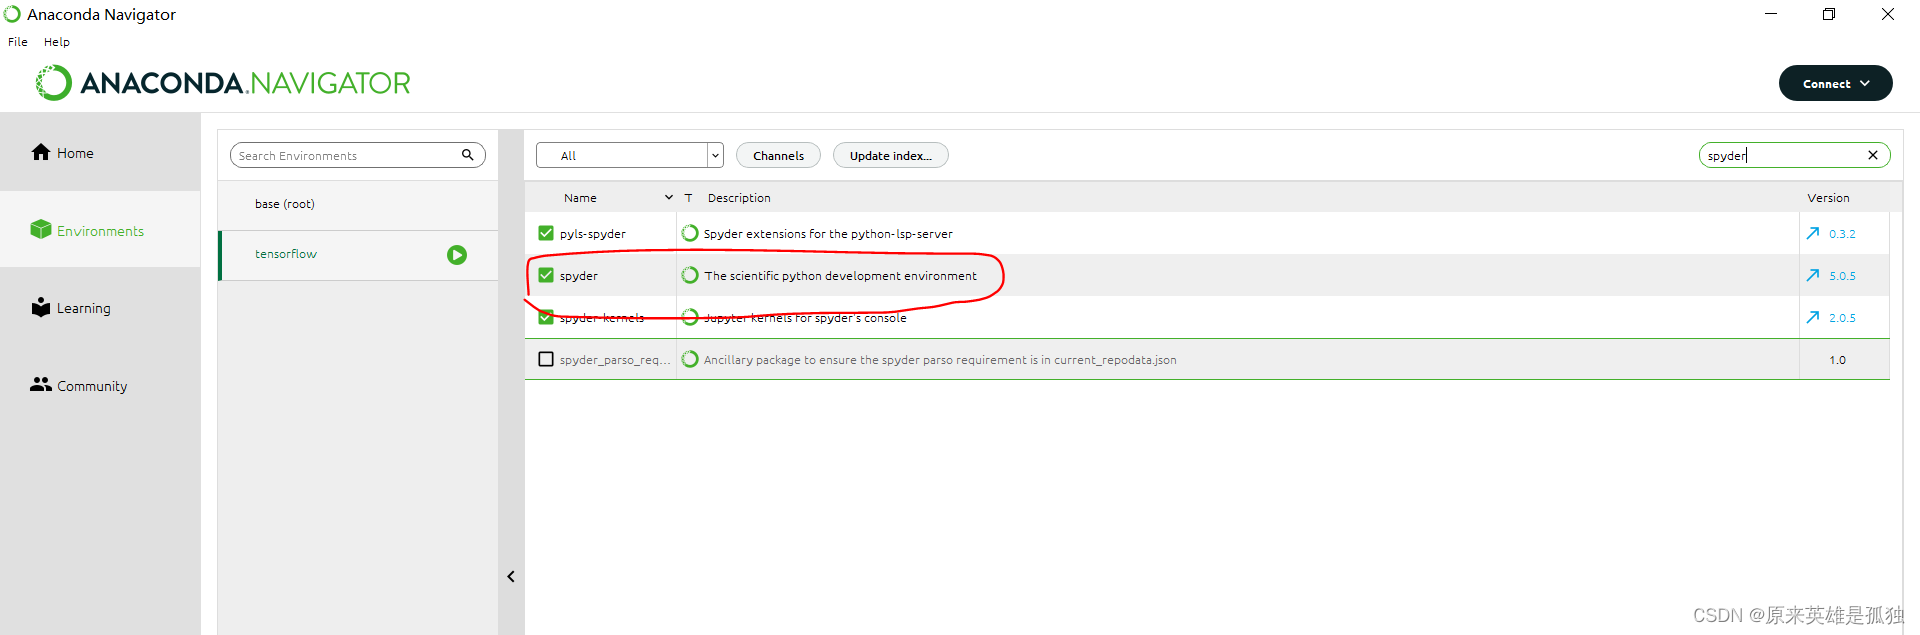Select the Environments sidebar tab
1920x635 pixels.
[100, 230]
